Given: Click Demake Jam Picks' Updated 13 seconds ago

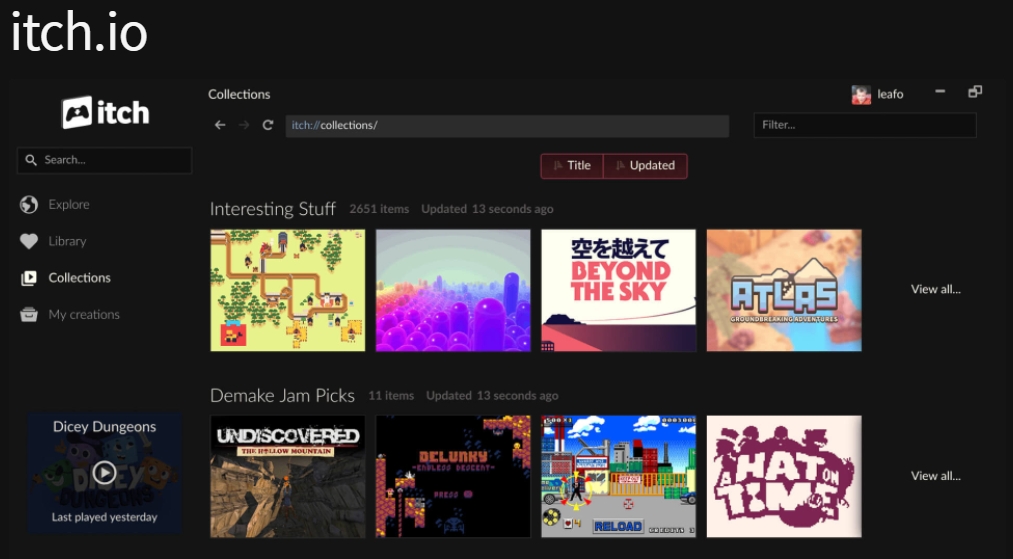Looking at the screenshot, I should (x=492, y=396).
